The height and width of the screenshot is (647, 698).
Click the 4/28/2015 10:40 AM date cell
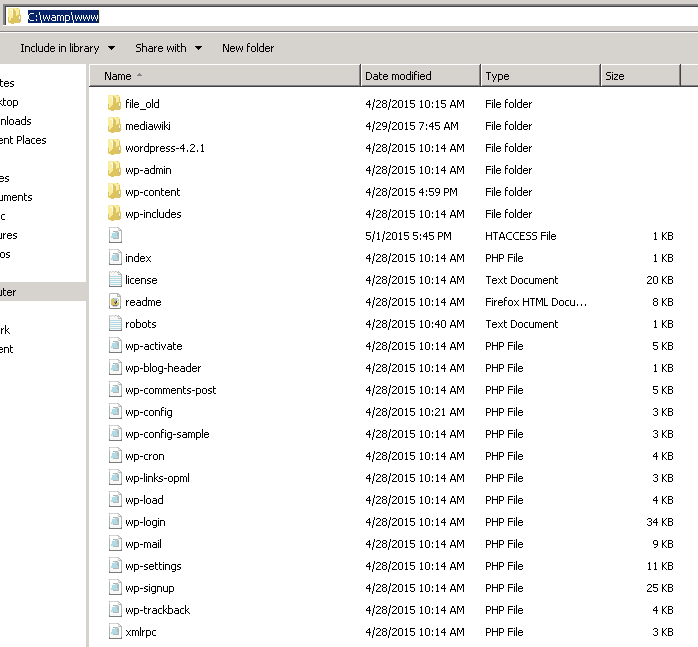pos(415,324)
